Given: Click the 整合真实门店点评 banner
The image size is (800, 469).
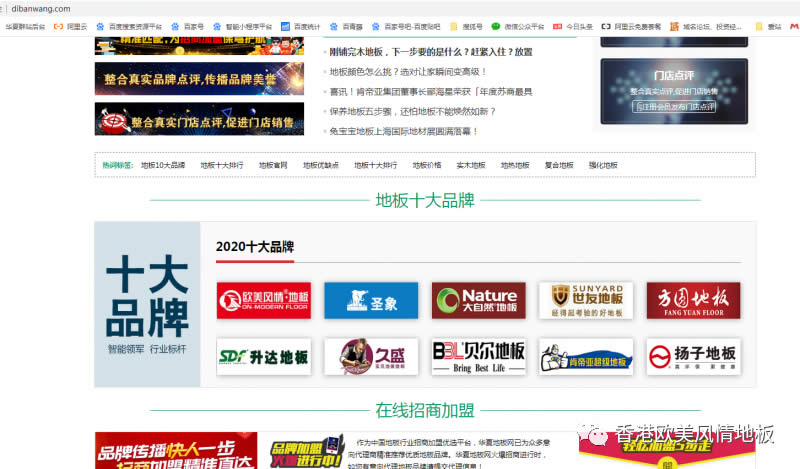Looking at the screenshot, I should point(199,119).
